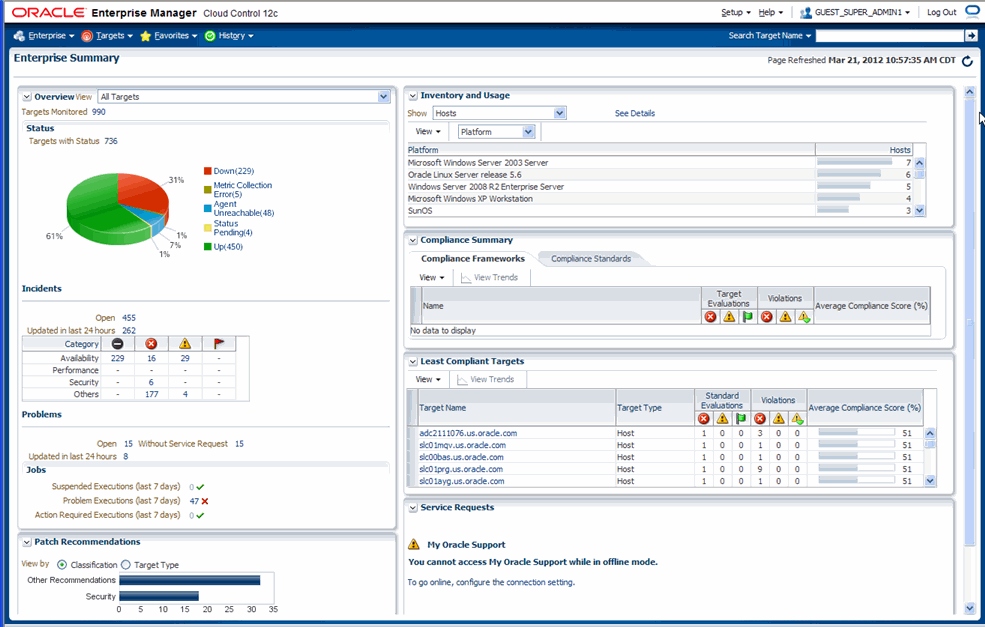Click the page scrollbar bottom down arrow
Viewport: 985px width, 627px height.
[970, 608]
